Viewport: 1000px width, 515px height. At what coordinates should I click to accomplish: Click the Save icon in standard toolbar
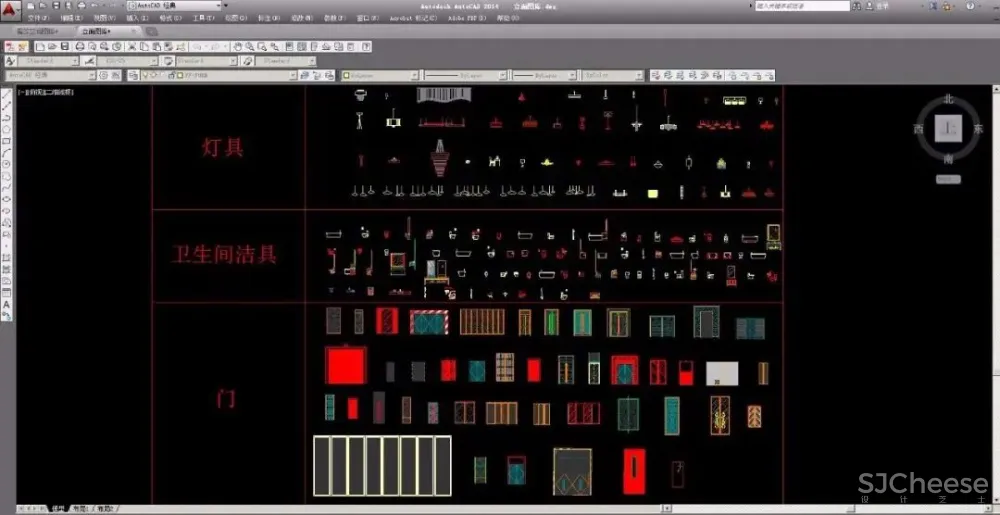[65, 47]
